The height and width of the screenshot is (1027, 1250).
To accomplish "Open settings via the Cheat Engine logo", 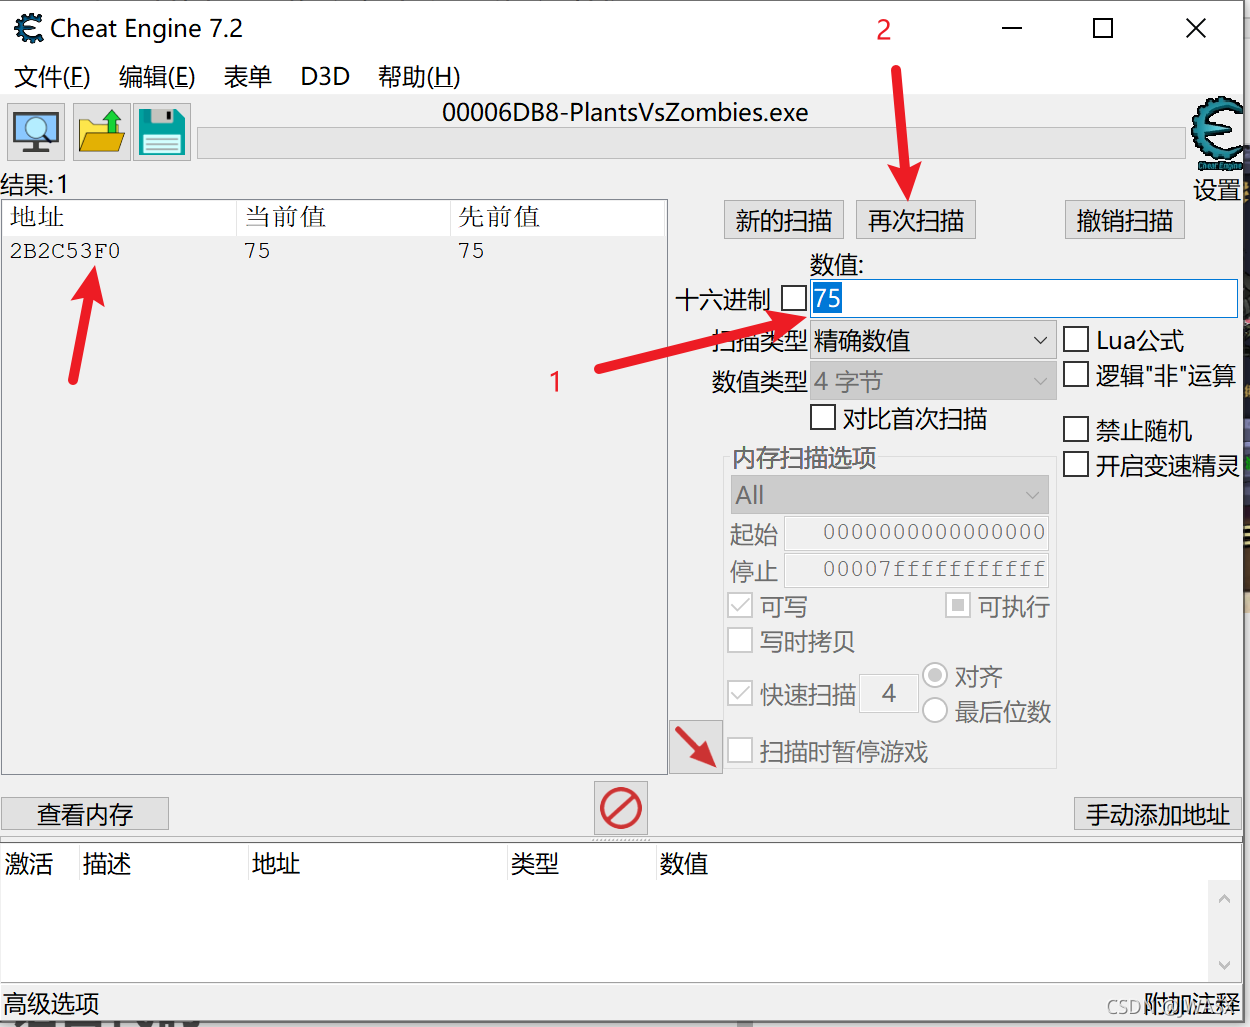I will (1217, 134).
